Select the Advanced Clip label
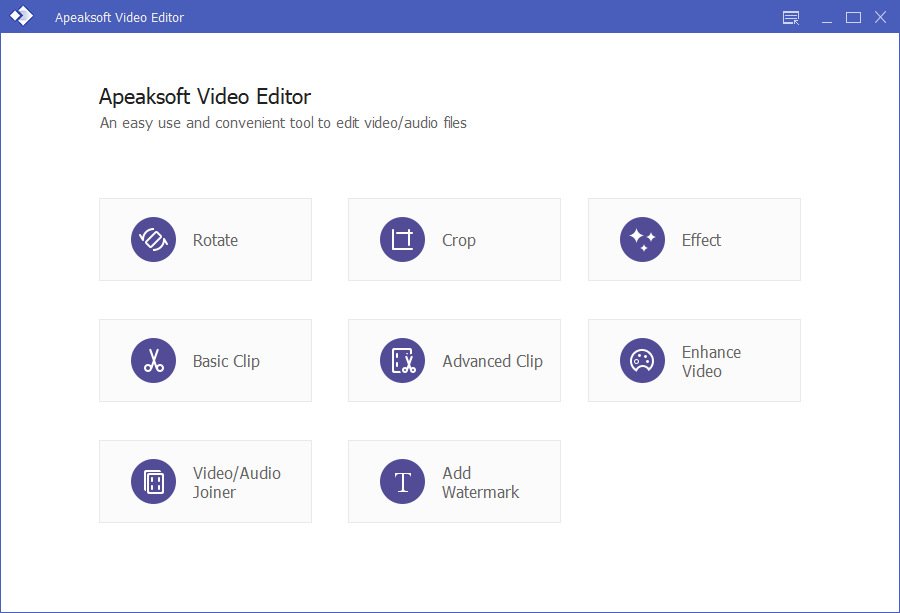This screenshot has height=613, width=900. point(492,361)
